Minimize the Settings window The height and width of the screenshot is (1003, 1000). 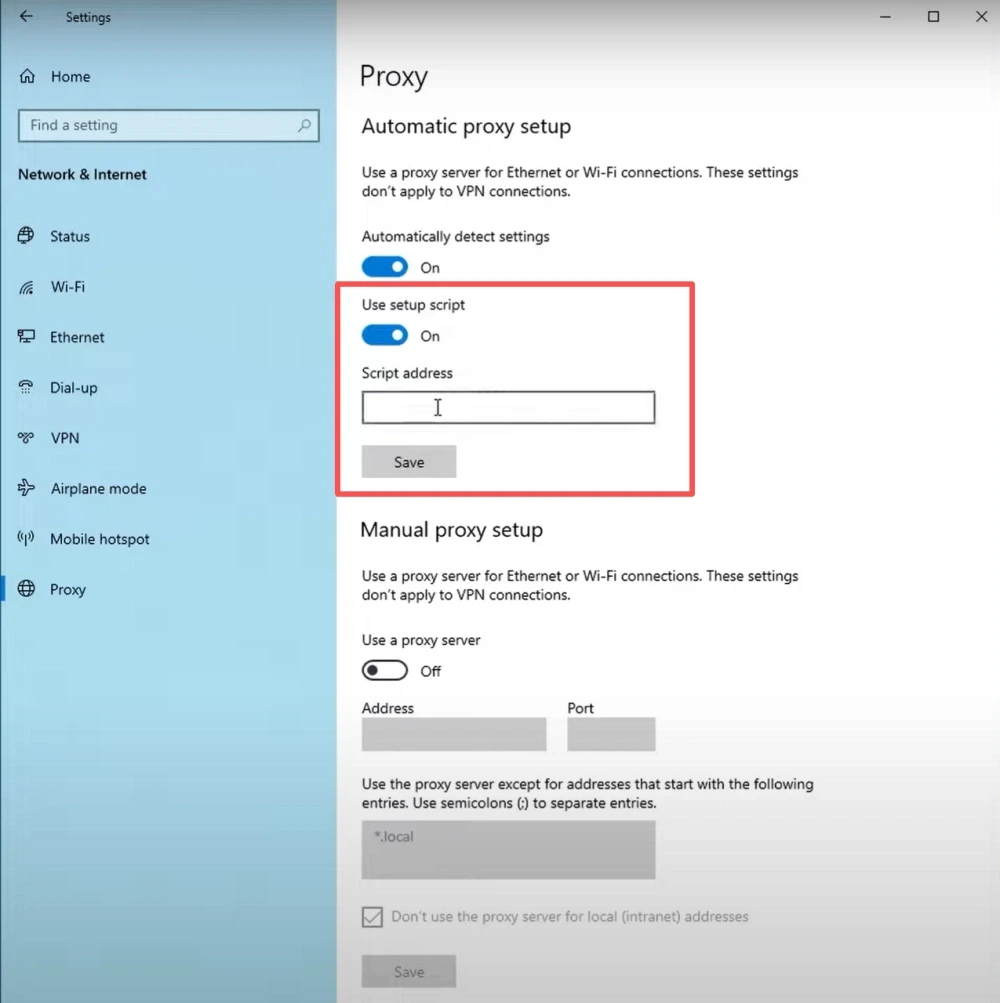[x=885, y=17]
